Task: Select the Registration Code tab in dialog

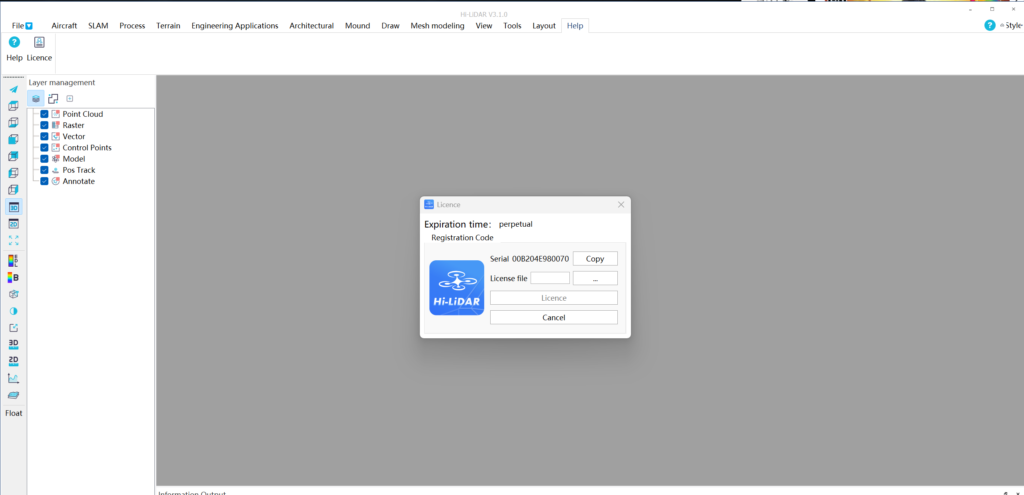Action: click(x=462, y=238)
